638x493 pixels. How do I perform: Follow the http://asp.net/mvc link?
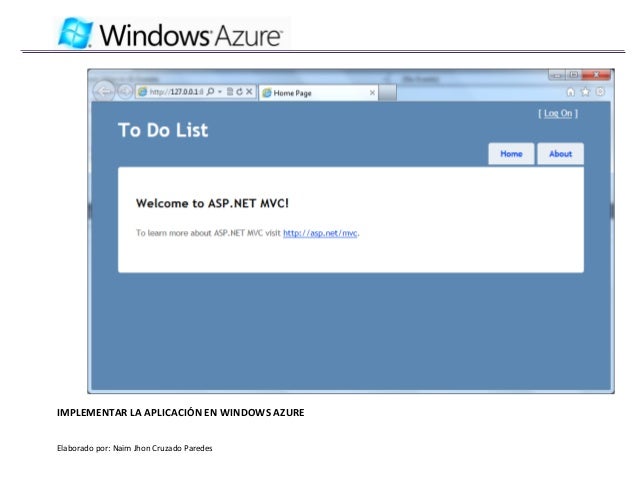(320, 233)
